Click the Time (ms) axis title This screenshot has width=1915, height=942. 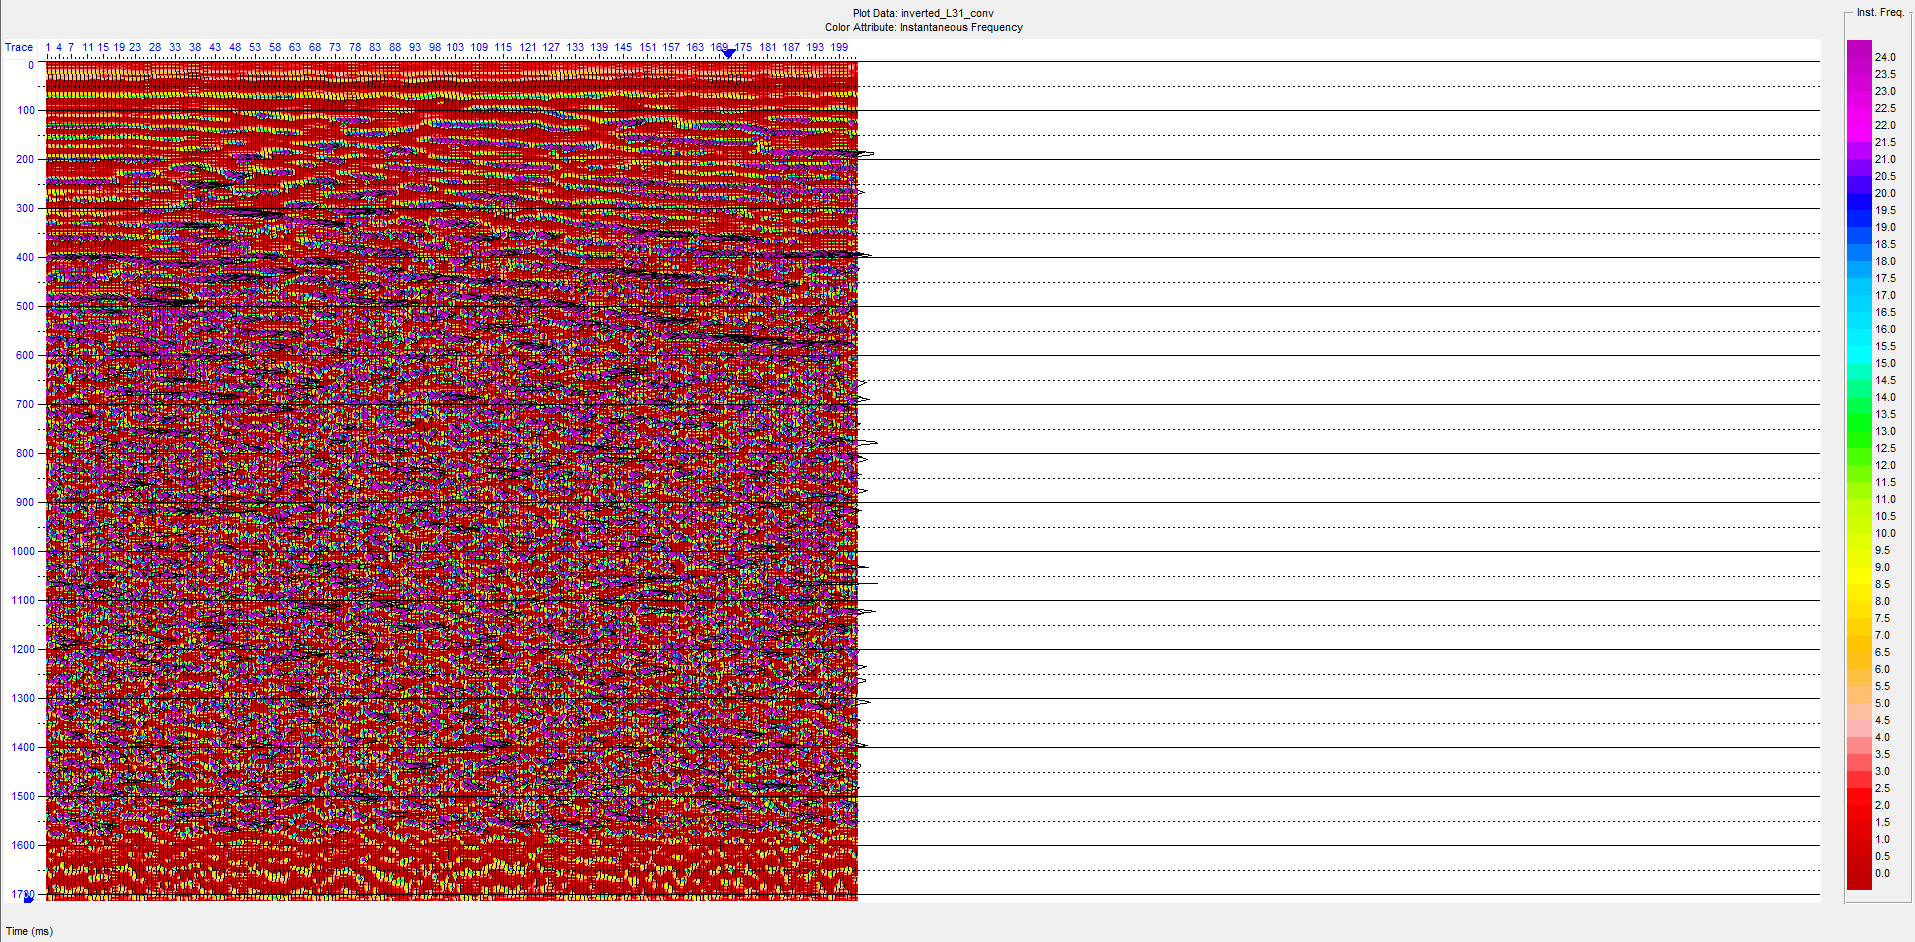(29, 931)
